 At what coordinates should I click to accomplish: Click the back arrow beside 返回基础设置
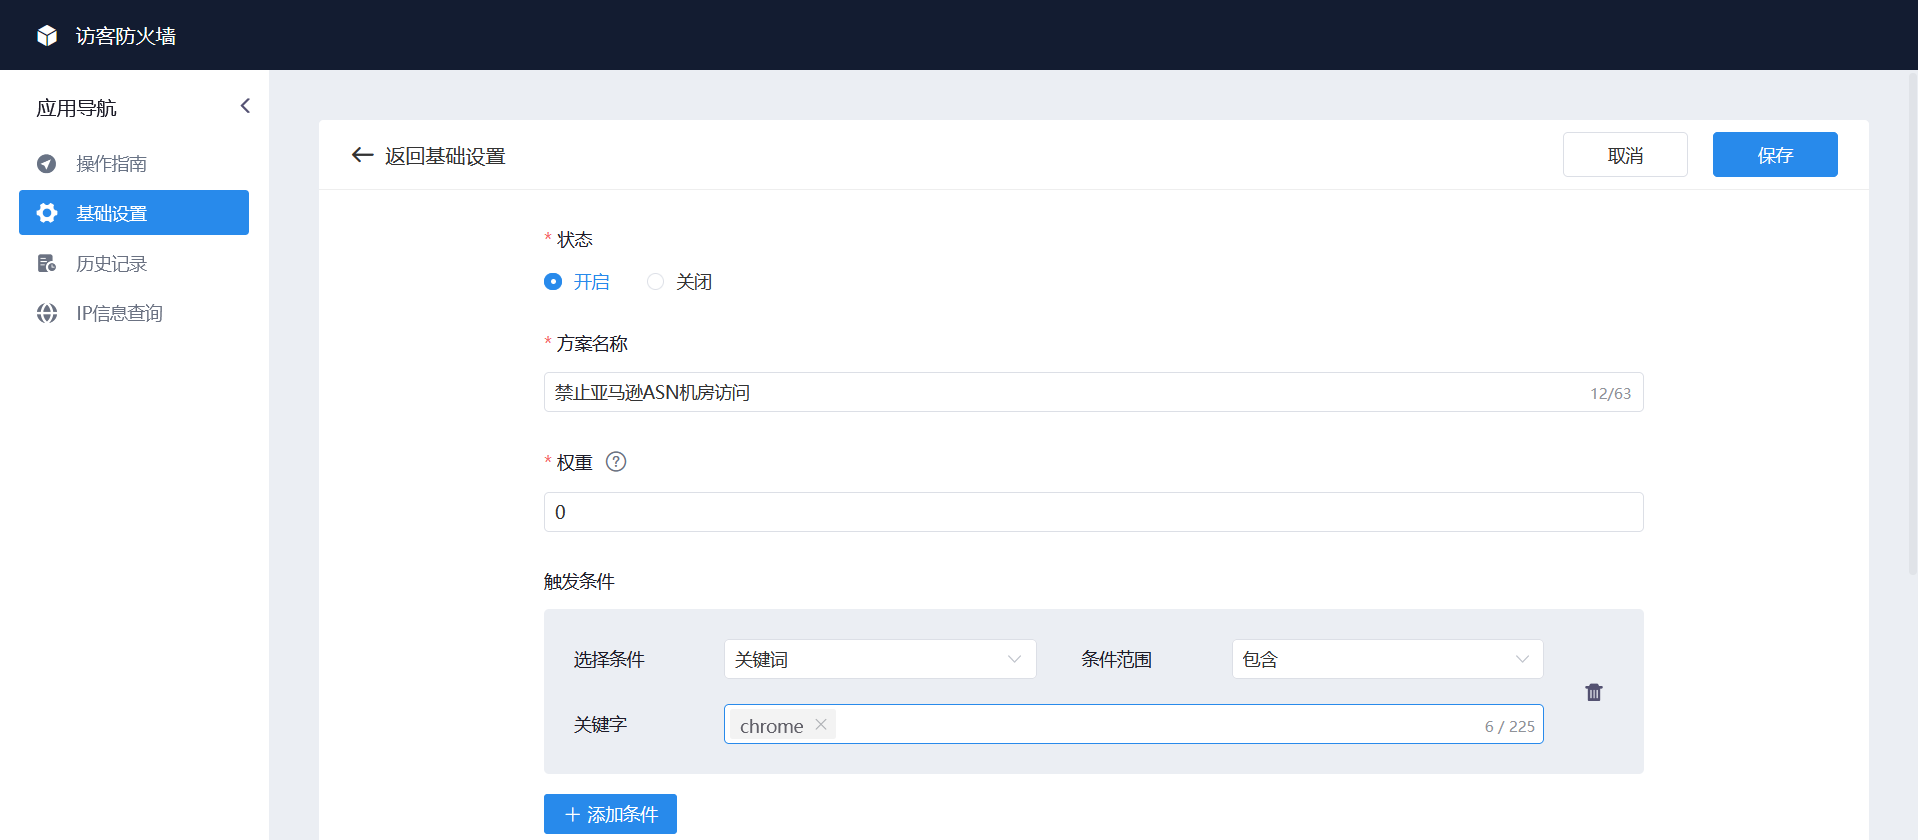[x=362, y=155]
